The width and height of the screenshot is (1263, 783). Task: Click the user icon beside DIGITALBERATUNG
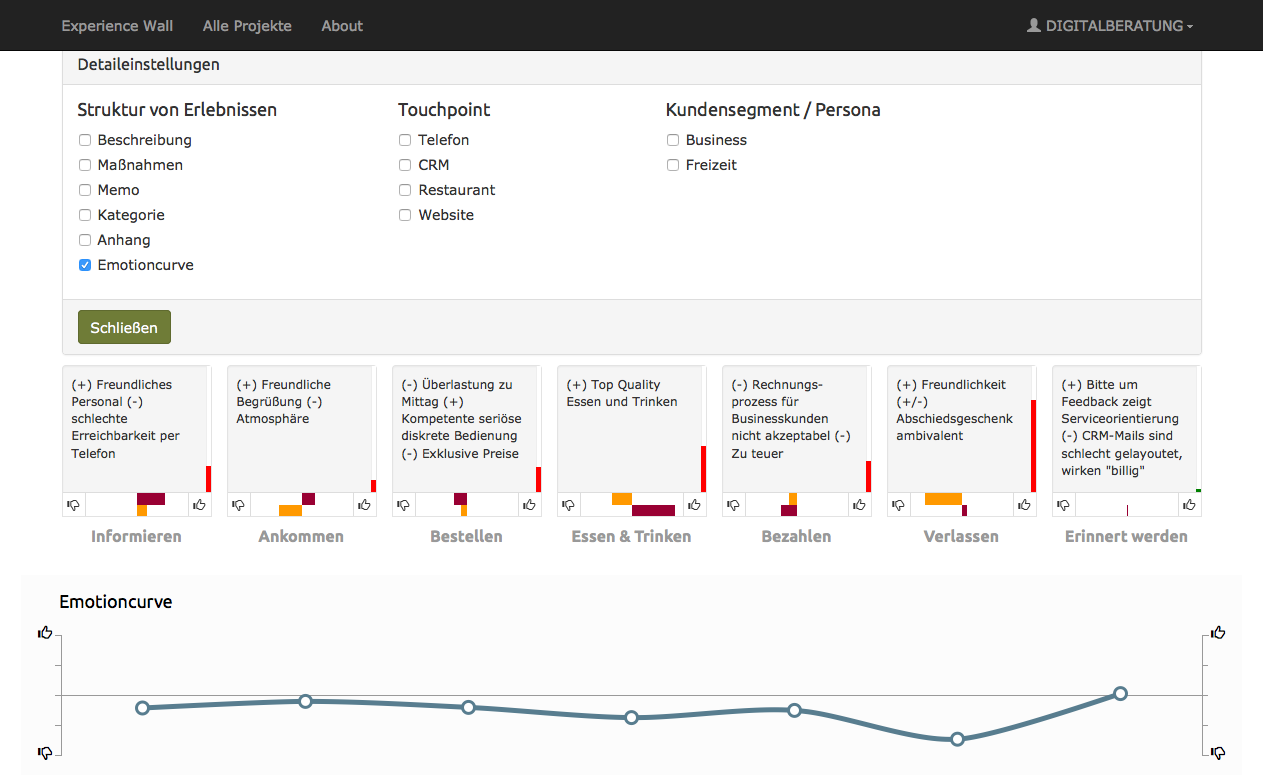1034,26
